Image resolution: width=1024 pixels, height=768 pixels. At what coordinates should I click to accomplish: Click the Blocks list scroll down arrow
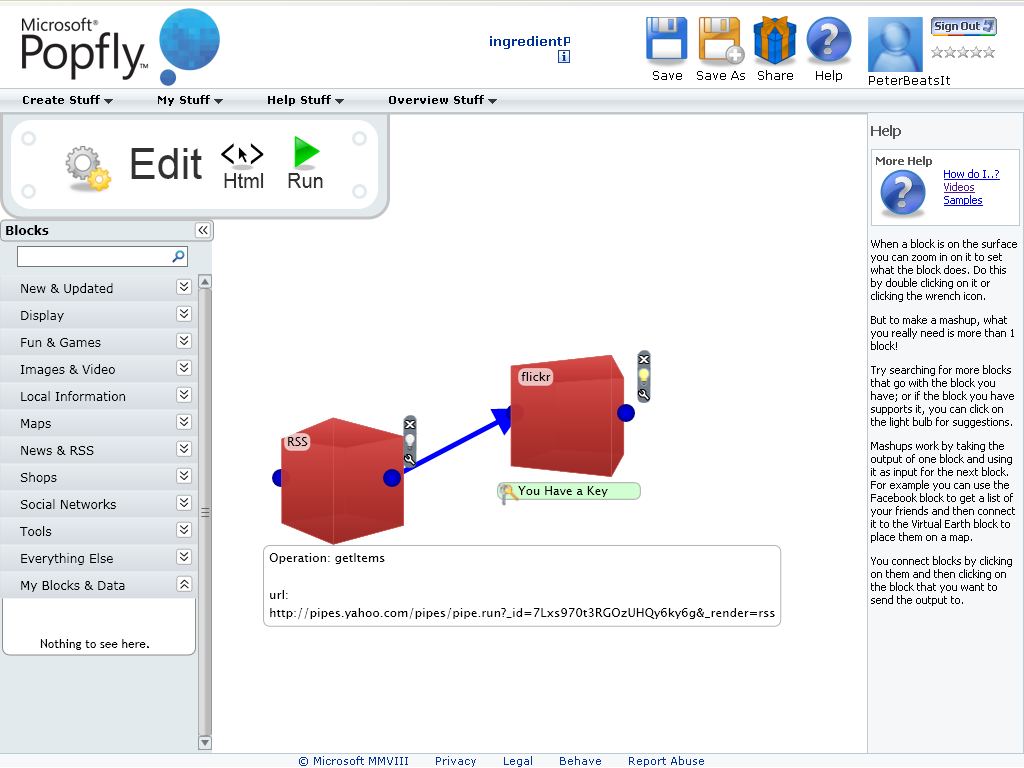[205, 743]
